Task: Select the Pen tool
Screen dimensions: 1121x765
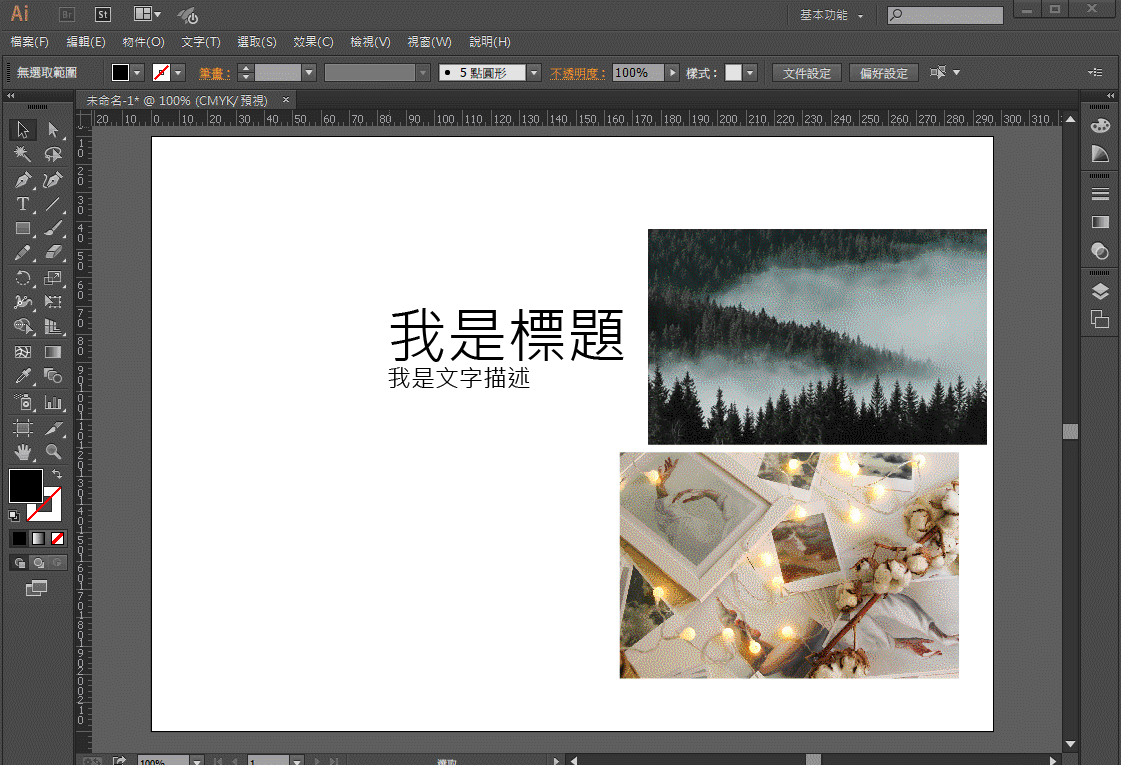Action: pos(23,179)
